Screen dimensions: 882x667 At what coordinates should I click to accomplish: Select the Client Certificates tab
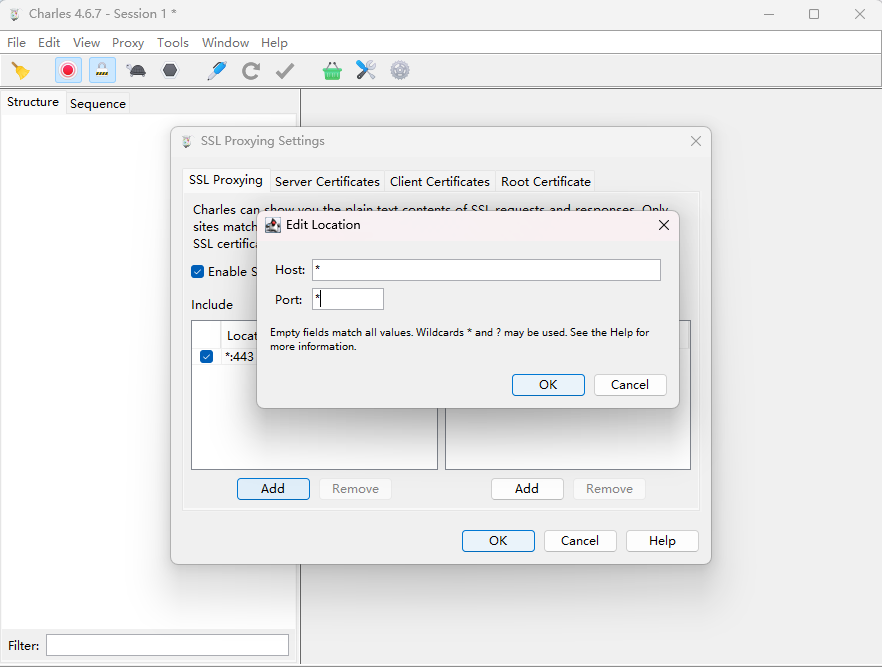click(x=439, y=182)
